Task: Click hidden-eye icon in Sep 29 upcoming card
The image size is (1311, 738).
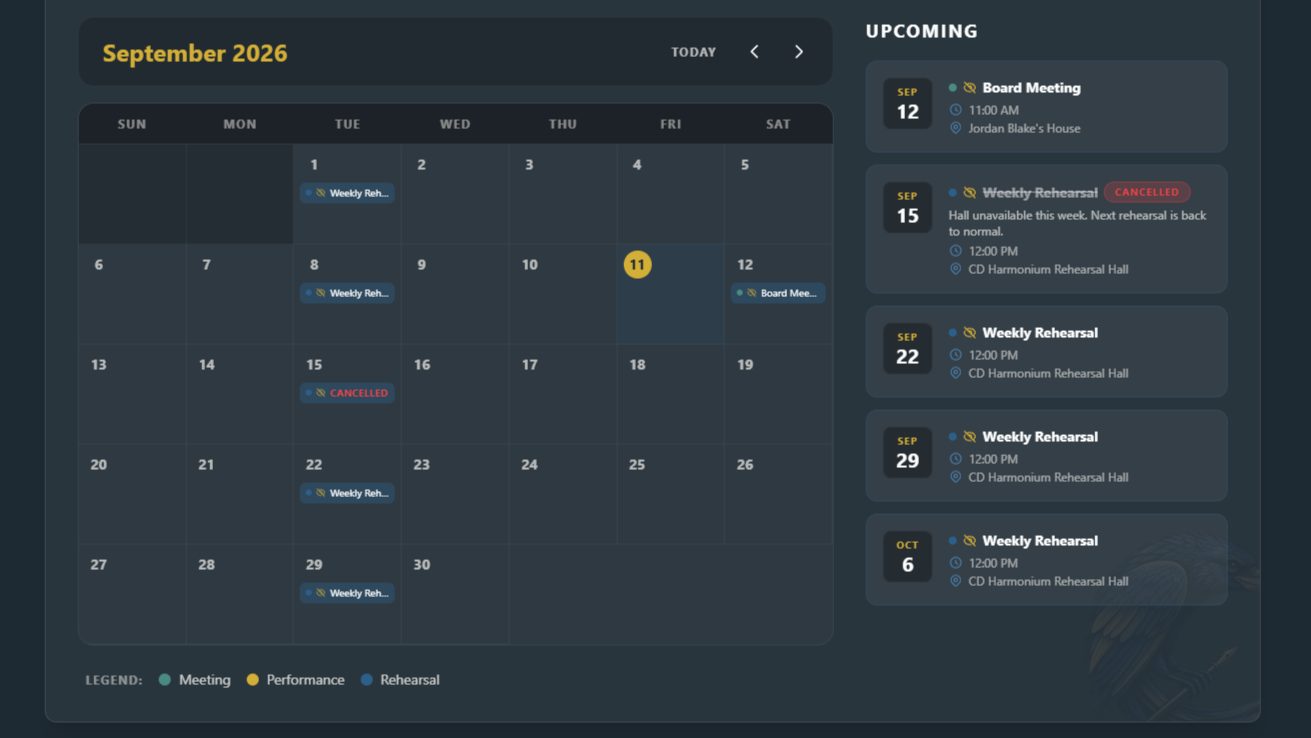Action: (969, 437)
